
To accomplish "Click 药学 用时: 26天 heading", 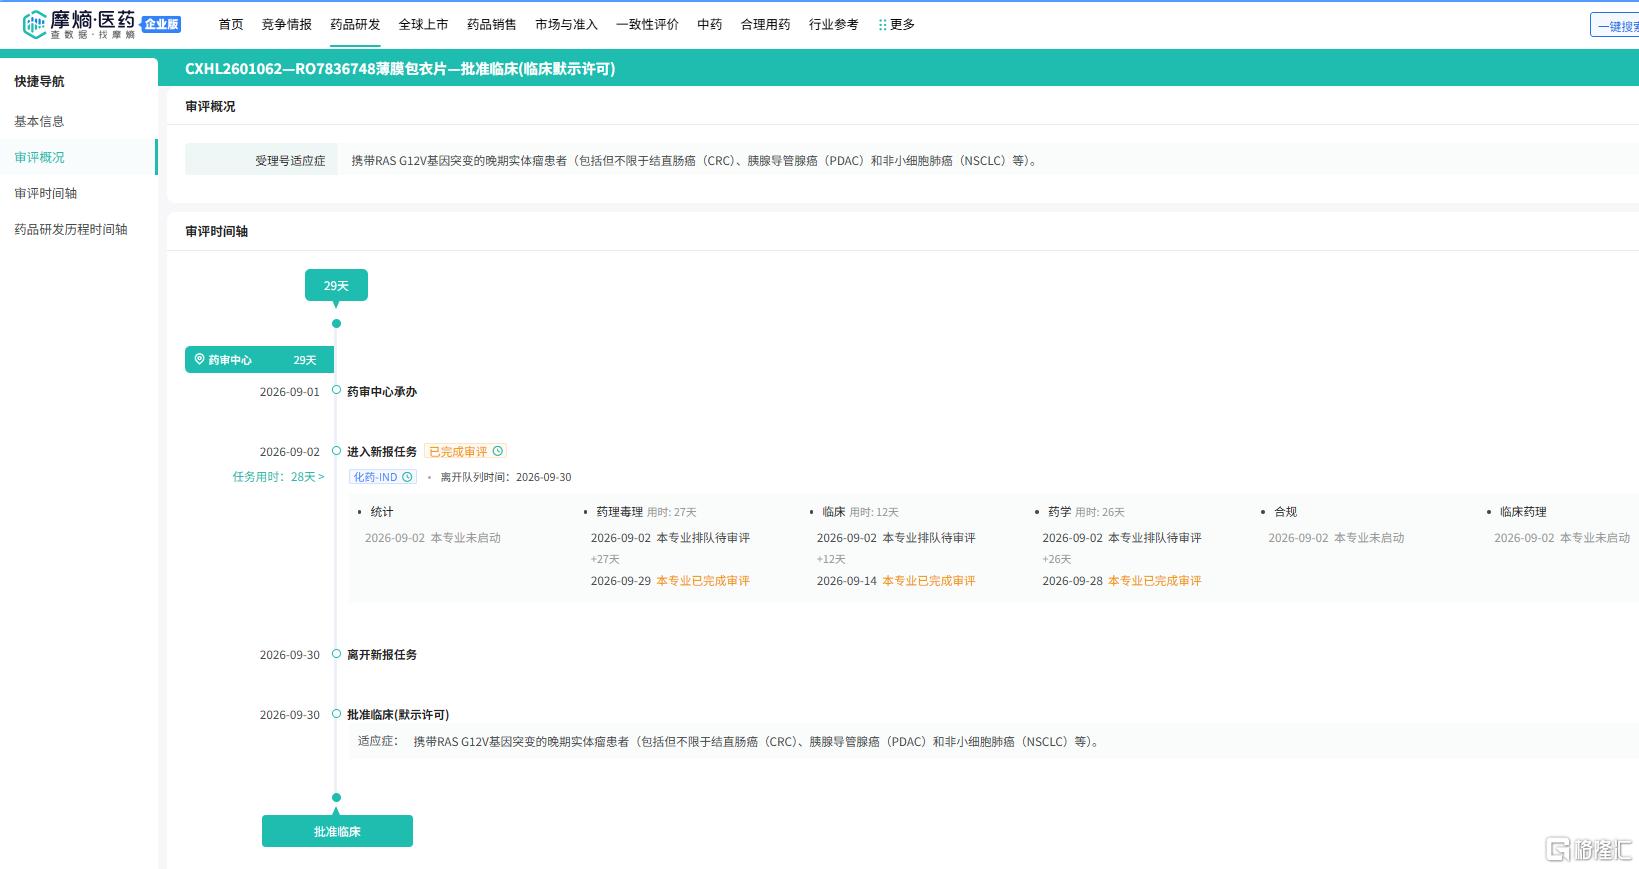I will [1086, 512].
